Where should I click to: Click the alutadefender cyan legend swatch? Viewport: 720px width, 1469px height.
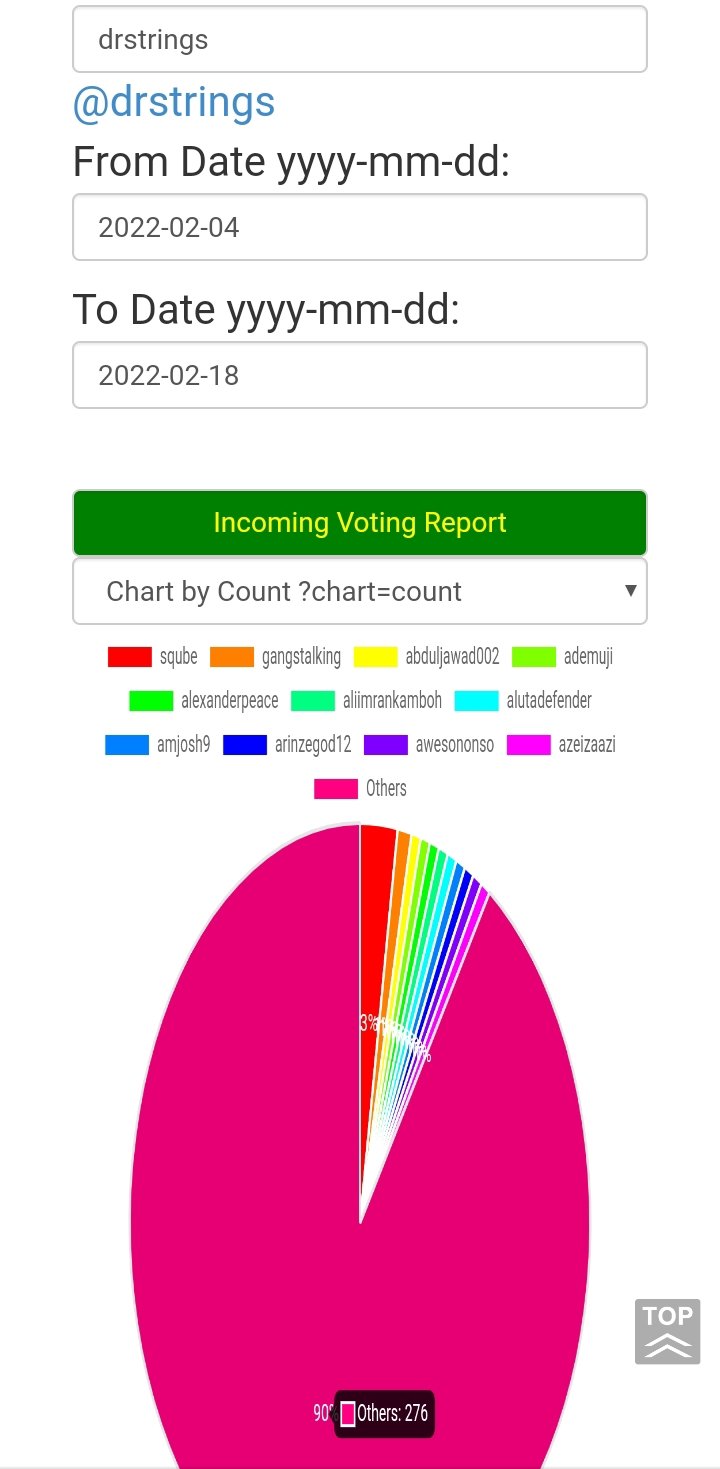(477, 701)
